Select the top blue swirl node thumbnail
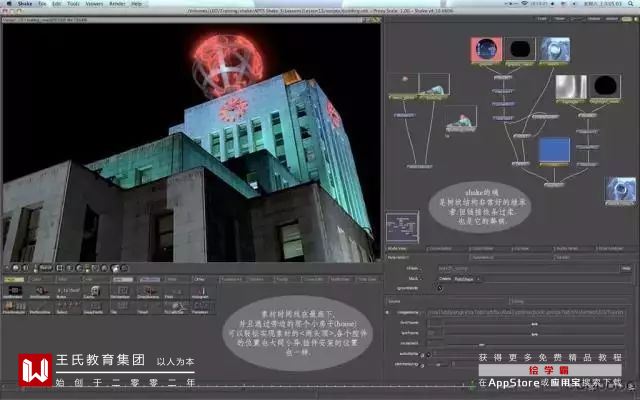This screenshot has width=640, height=400. click(554, 49)
